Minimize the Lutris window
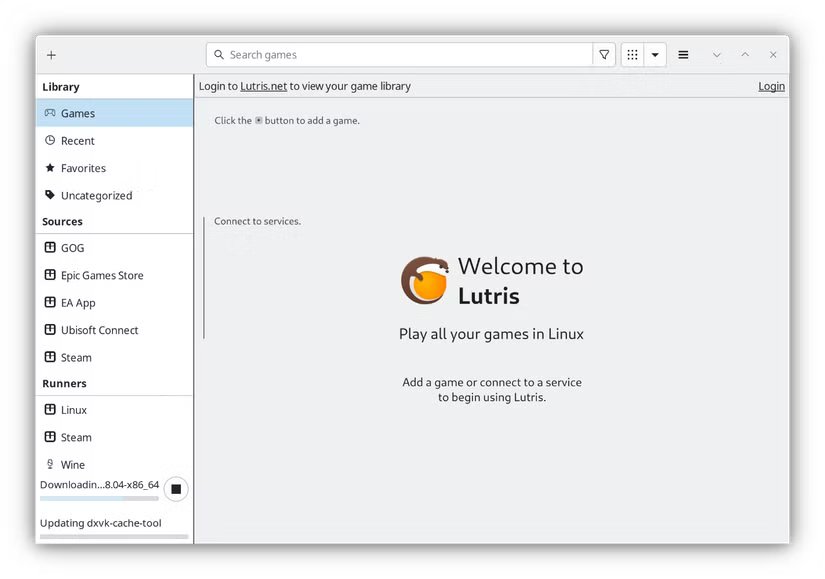The width and height of the screenshot is (825, 579). (717, 55)
